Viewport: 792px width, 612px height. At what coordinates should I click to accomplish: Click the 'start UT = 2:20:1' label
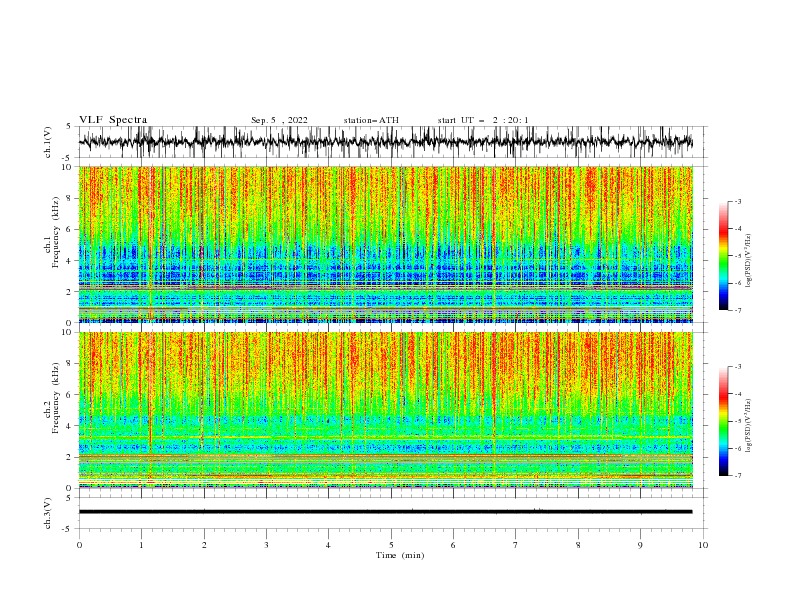point(483,120)
